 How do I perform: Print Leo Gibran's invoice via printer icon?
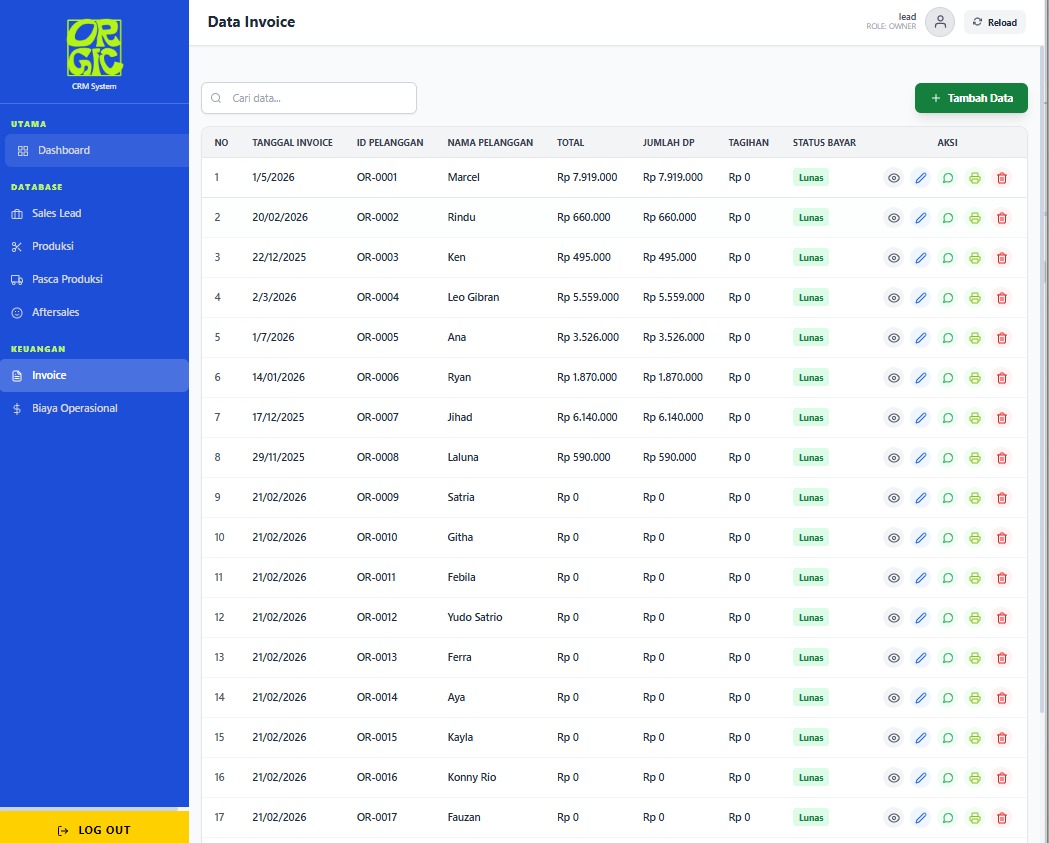(975, 298)
